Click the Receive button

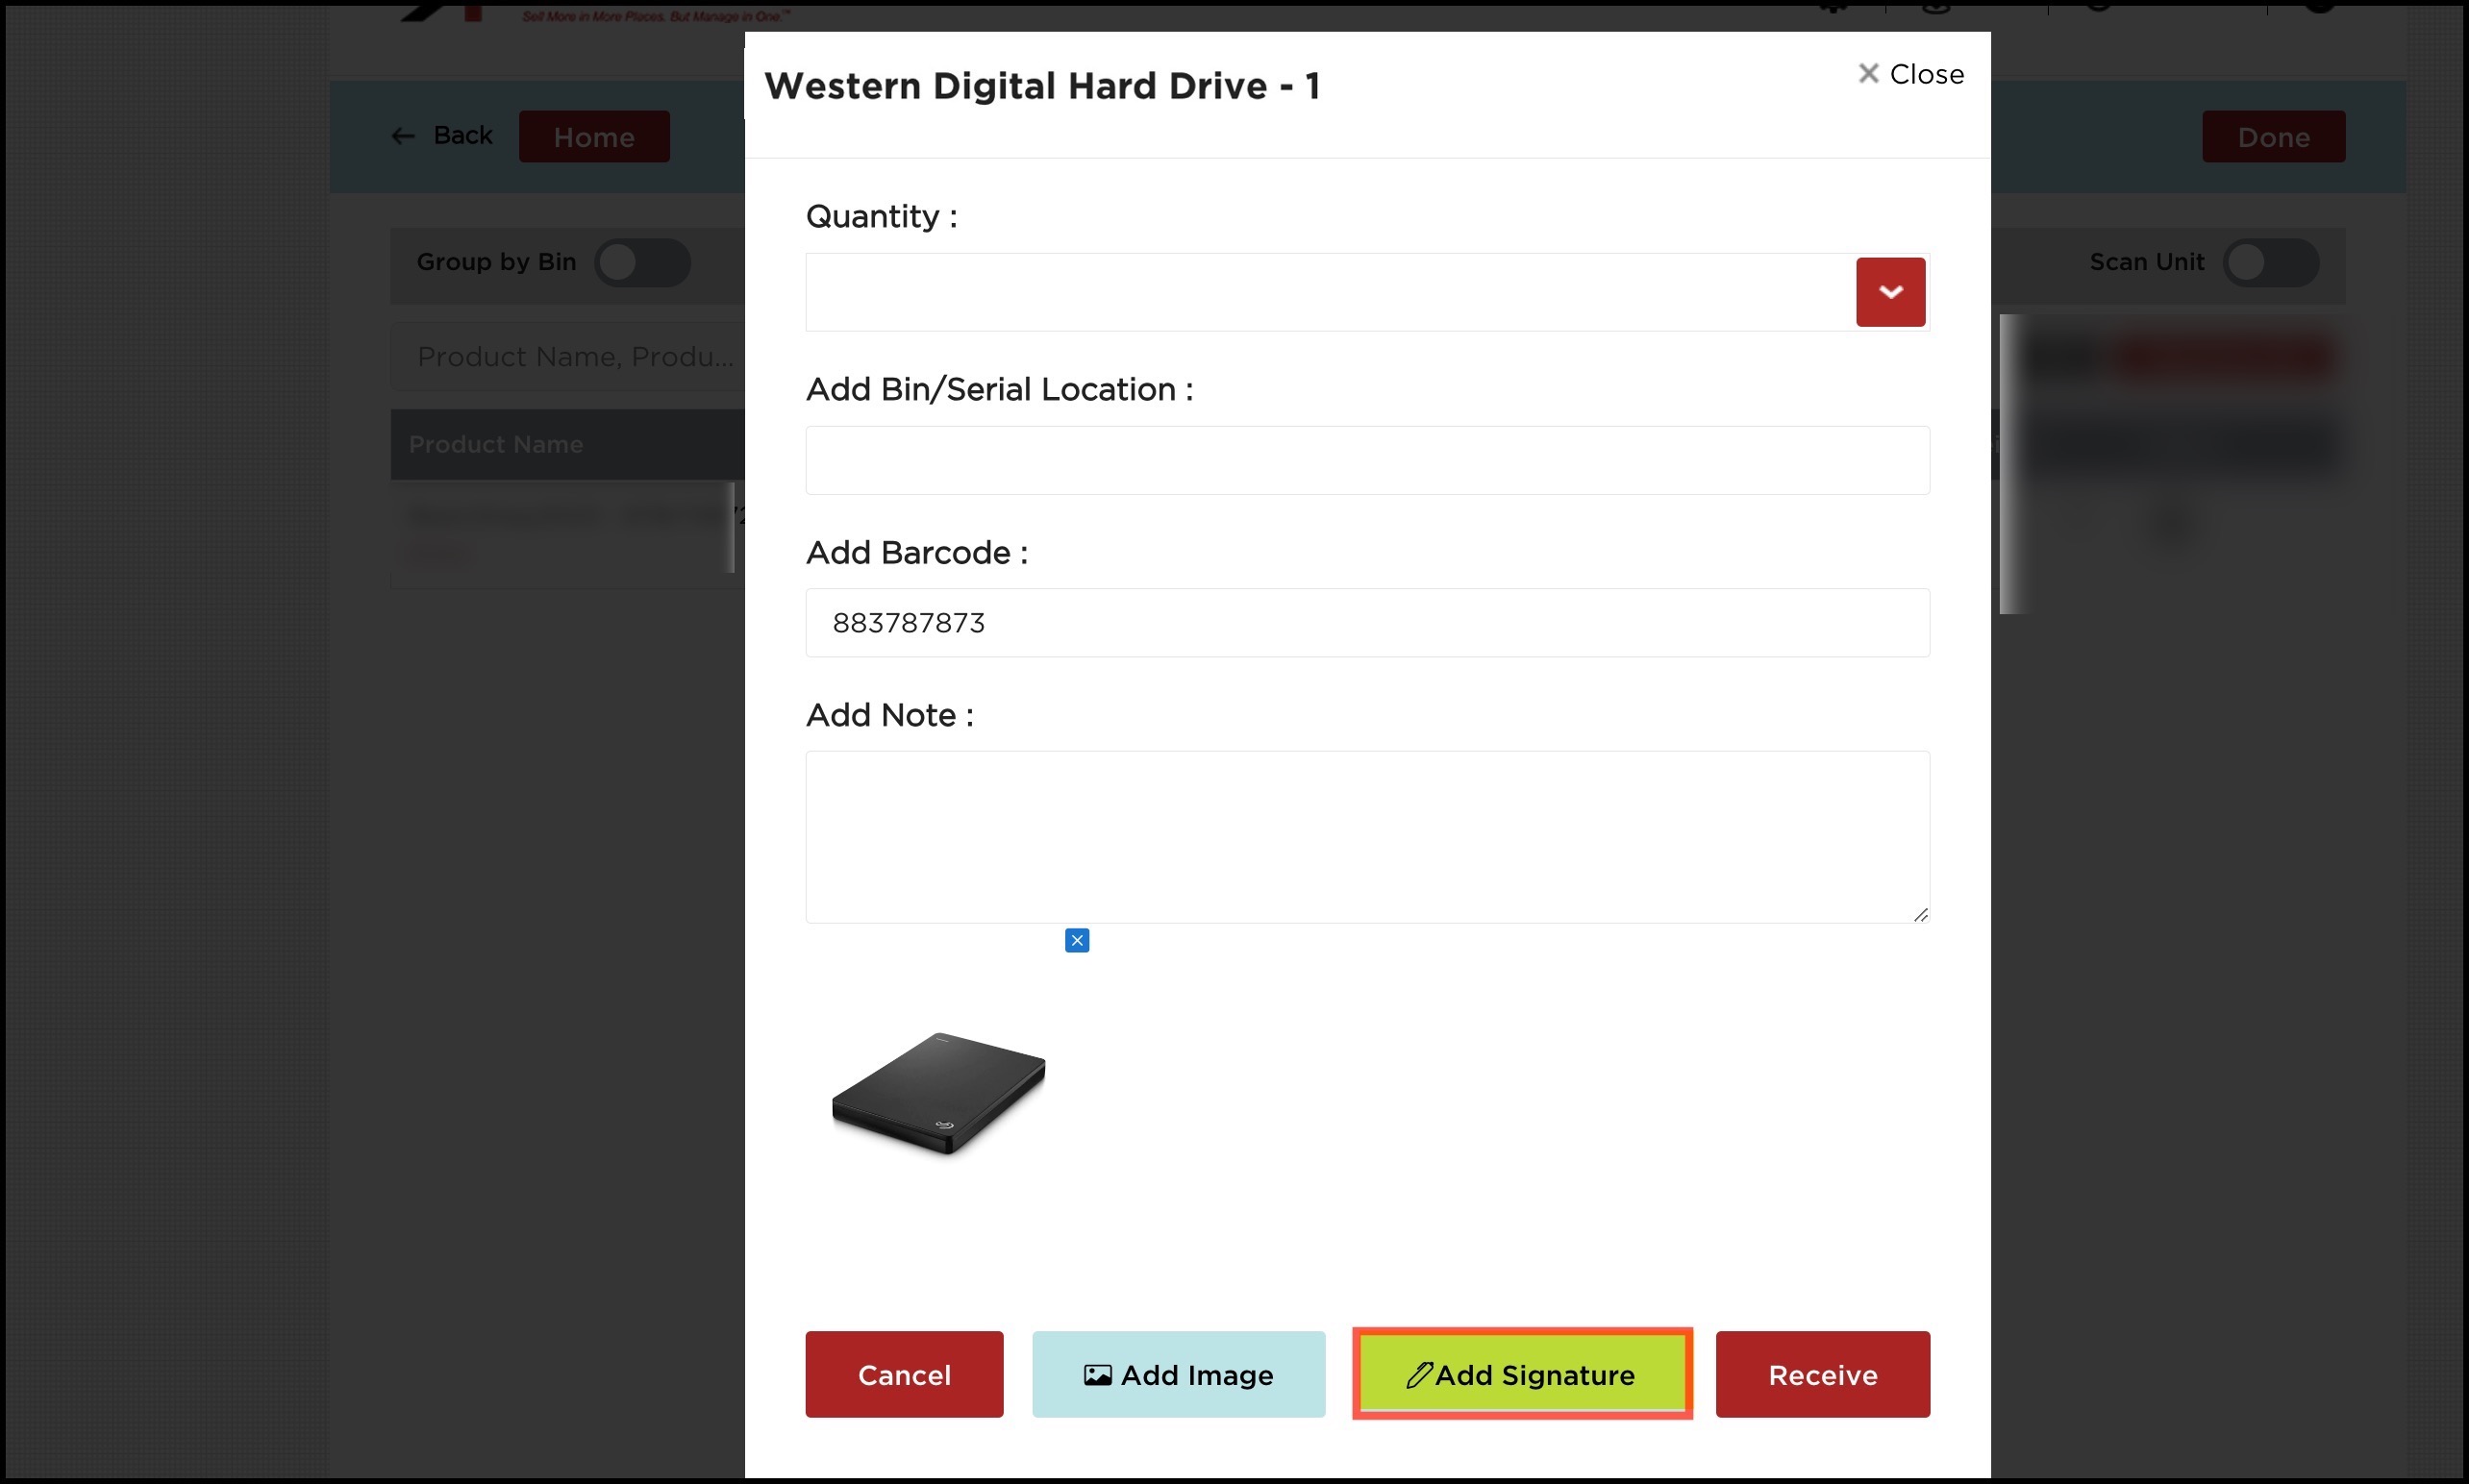1822,1374
